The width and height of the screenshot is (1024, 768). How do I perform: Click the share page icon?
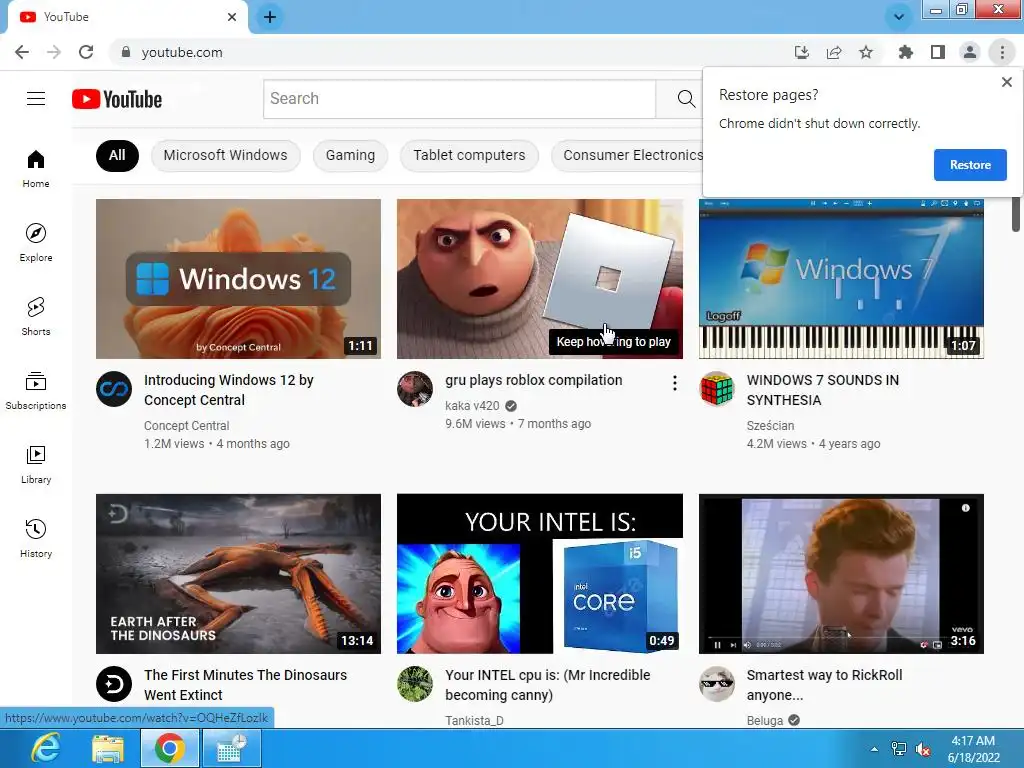[x=834, y=52]
